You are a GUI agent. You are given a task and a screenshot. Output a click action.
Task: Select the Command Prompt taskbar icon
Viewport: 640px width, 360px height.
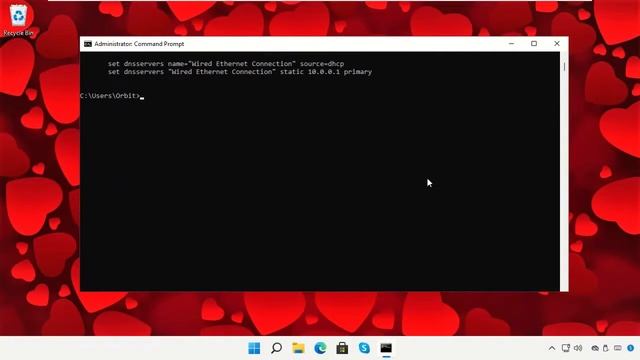coord(386,348)
